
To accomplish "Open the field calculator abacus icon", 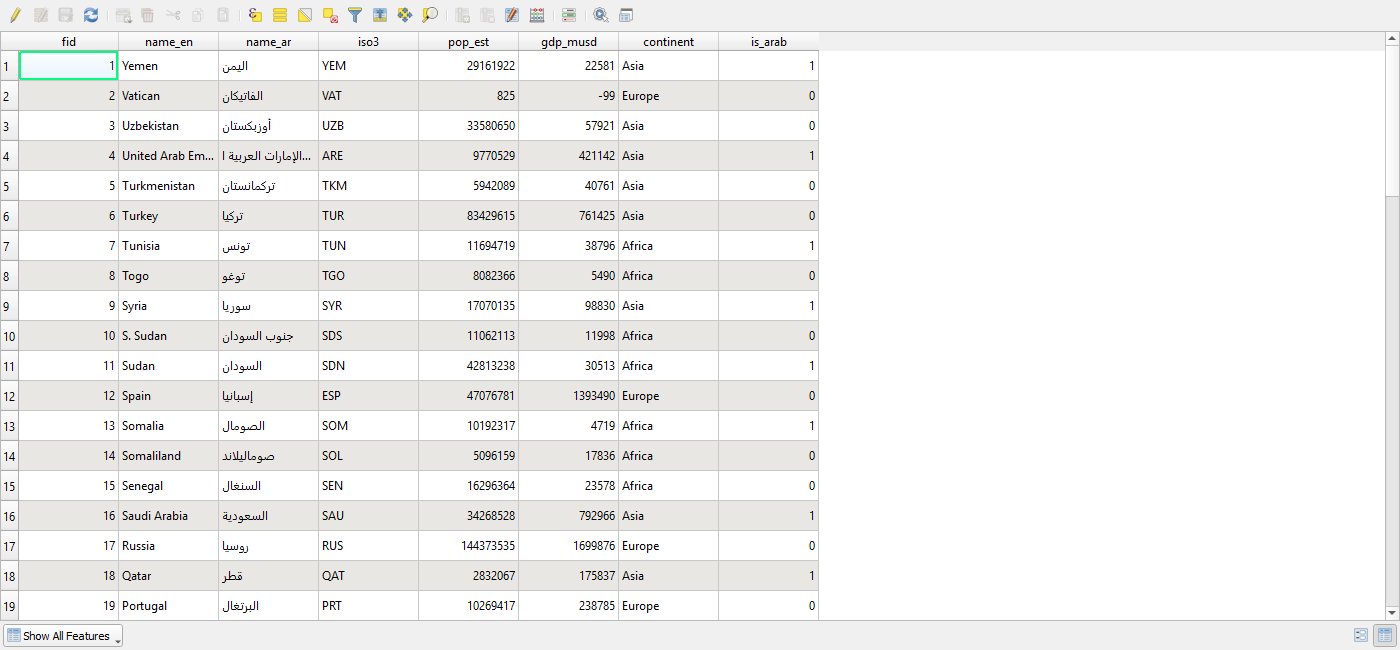I will (537, 15).
